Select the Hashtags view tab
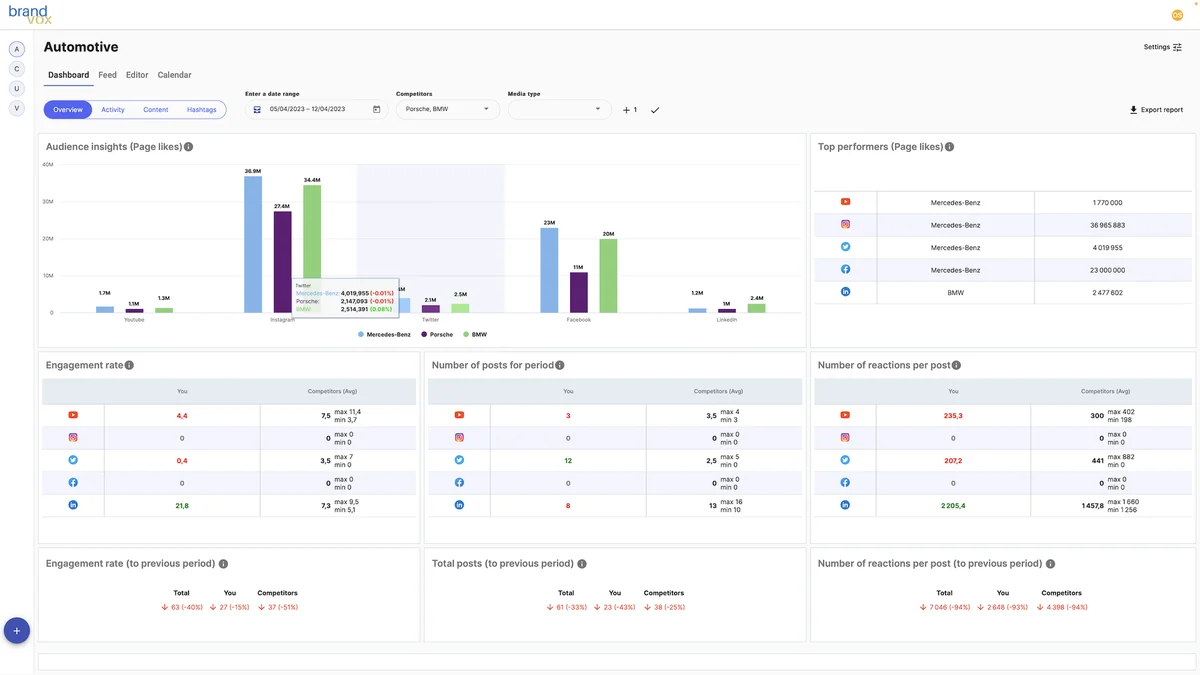This screenshot has width=1200, height=675. (201, 110)
